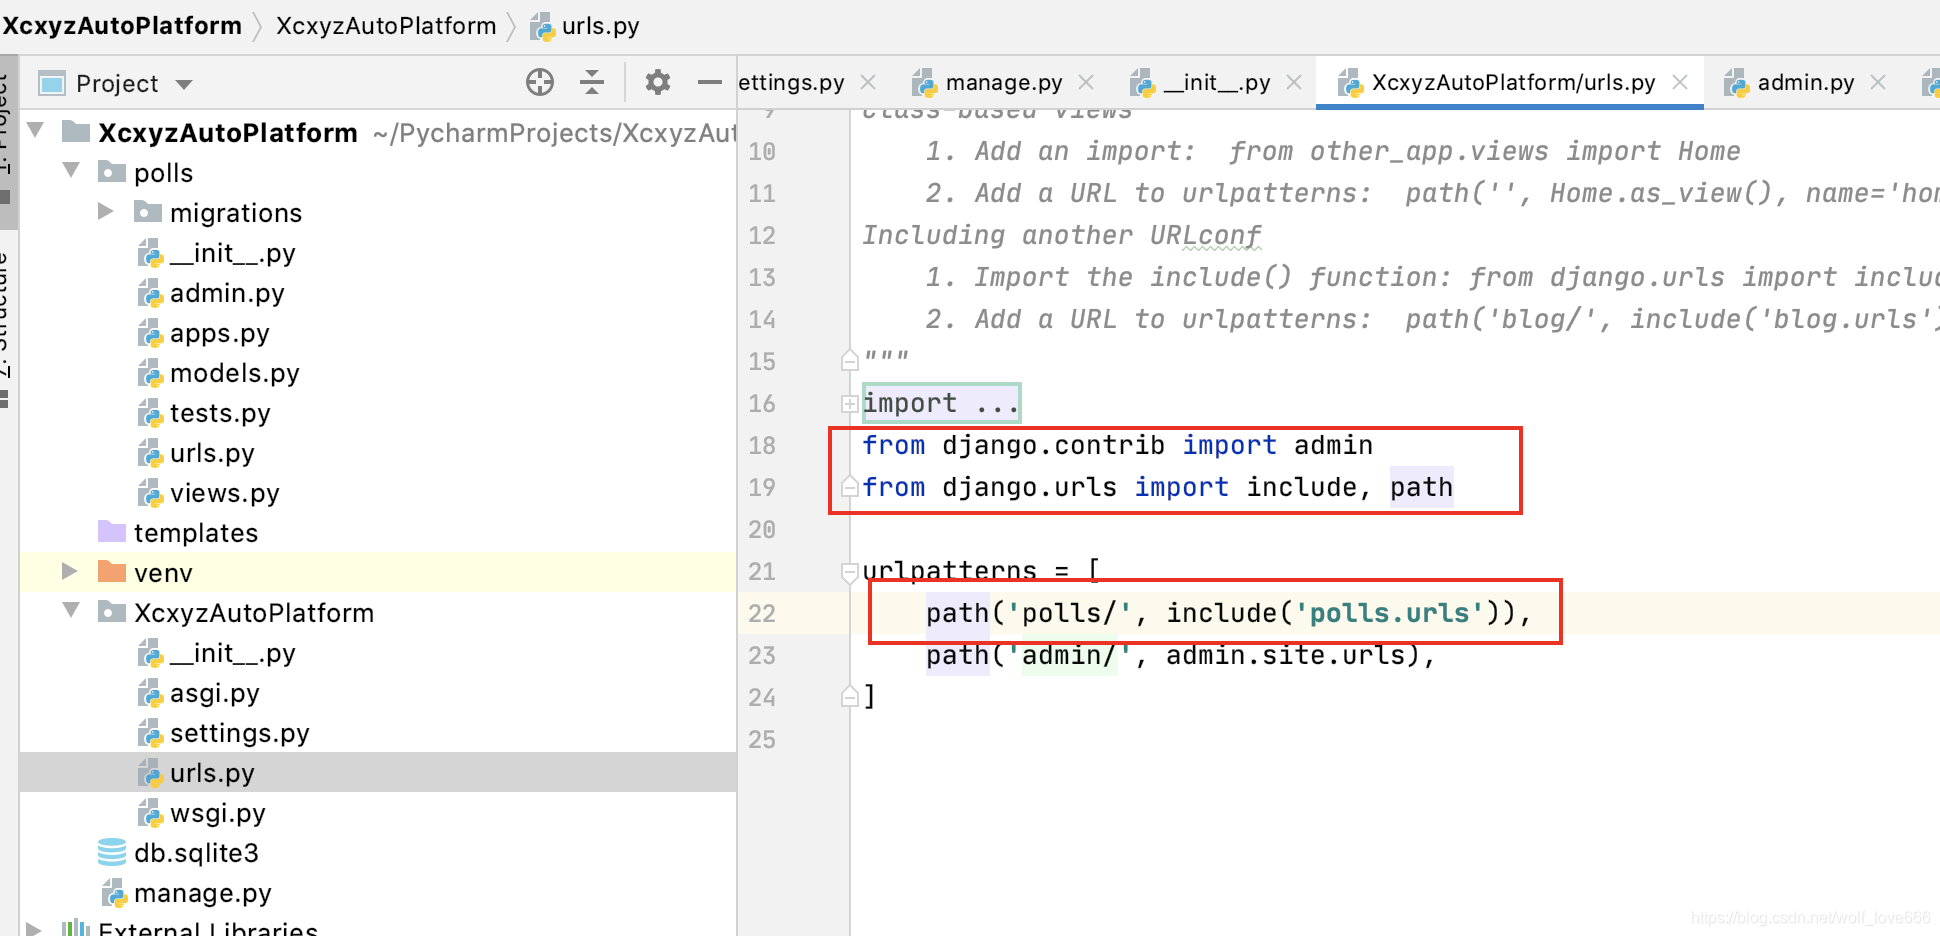Open the Project view dropdown
Image resolution: width=1940 pixels, height=936 pixels.
[184, 84]
